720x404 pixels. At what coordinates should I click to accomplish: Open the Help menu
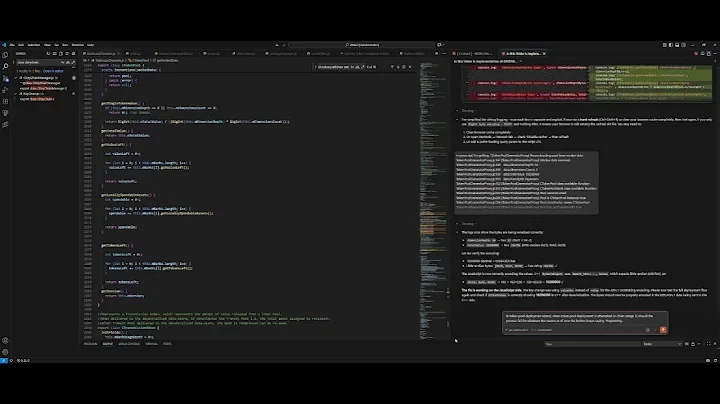coord(90,45)
